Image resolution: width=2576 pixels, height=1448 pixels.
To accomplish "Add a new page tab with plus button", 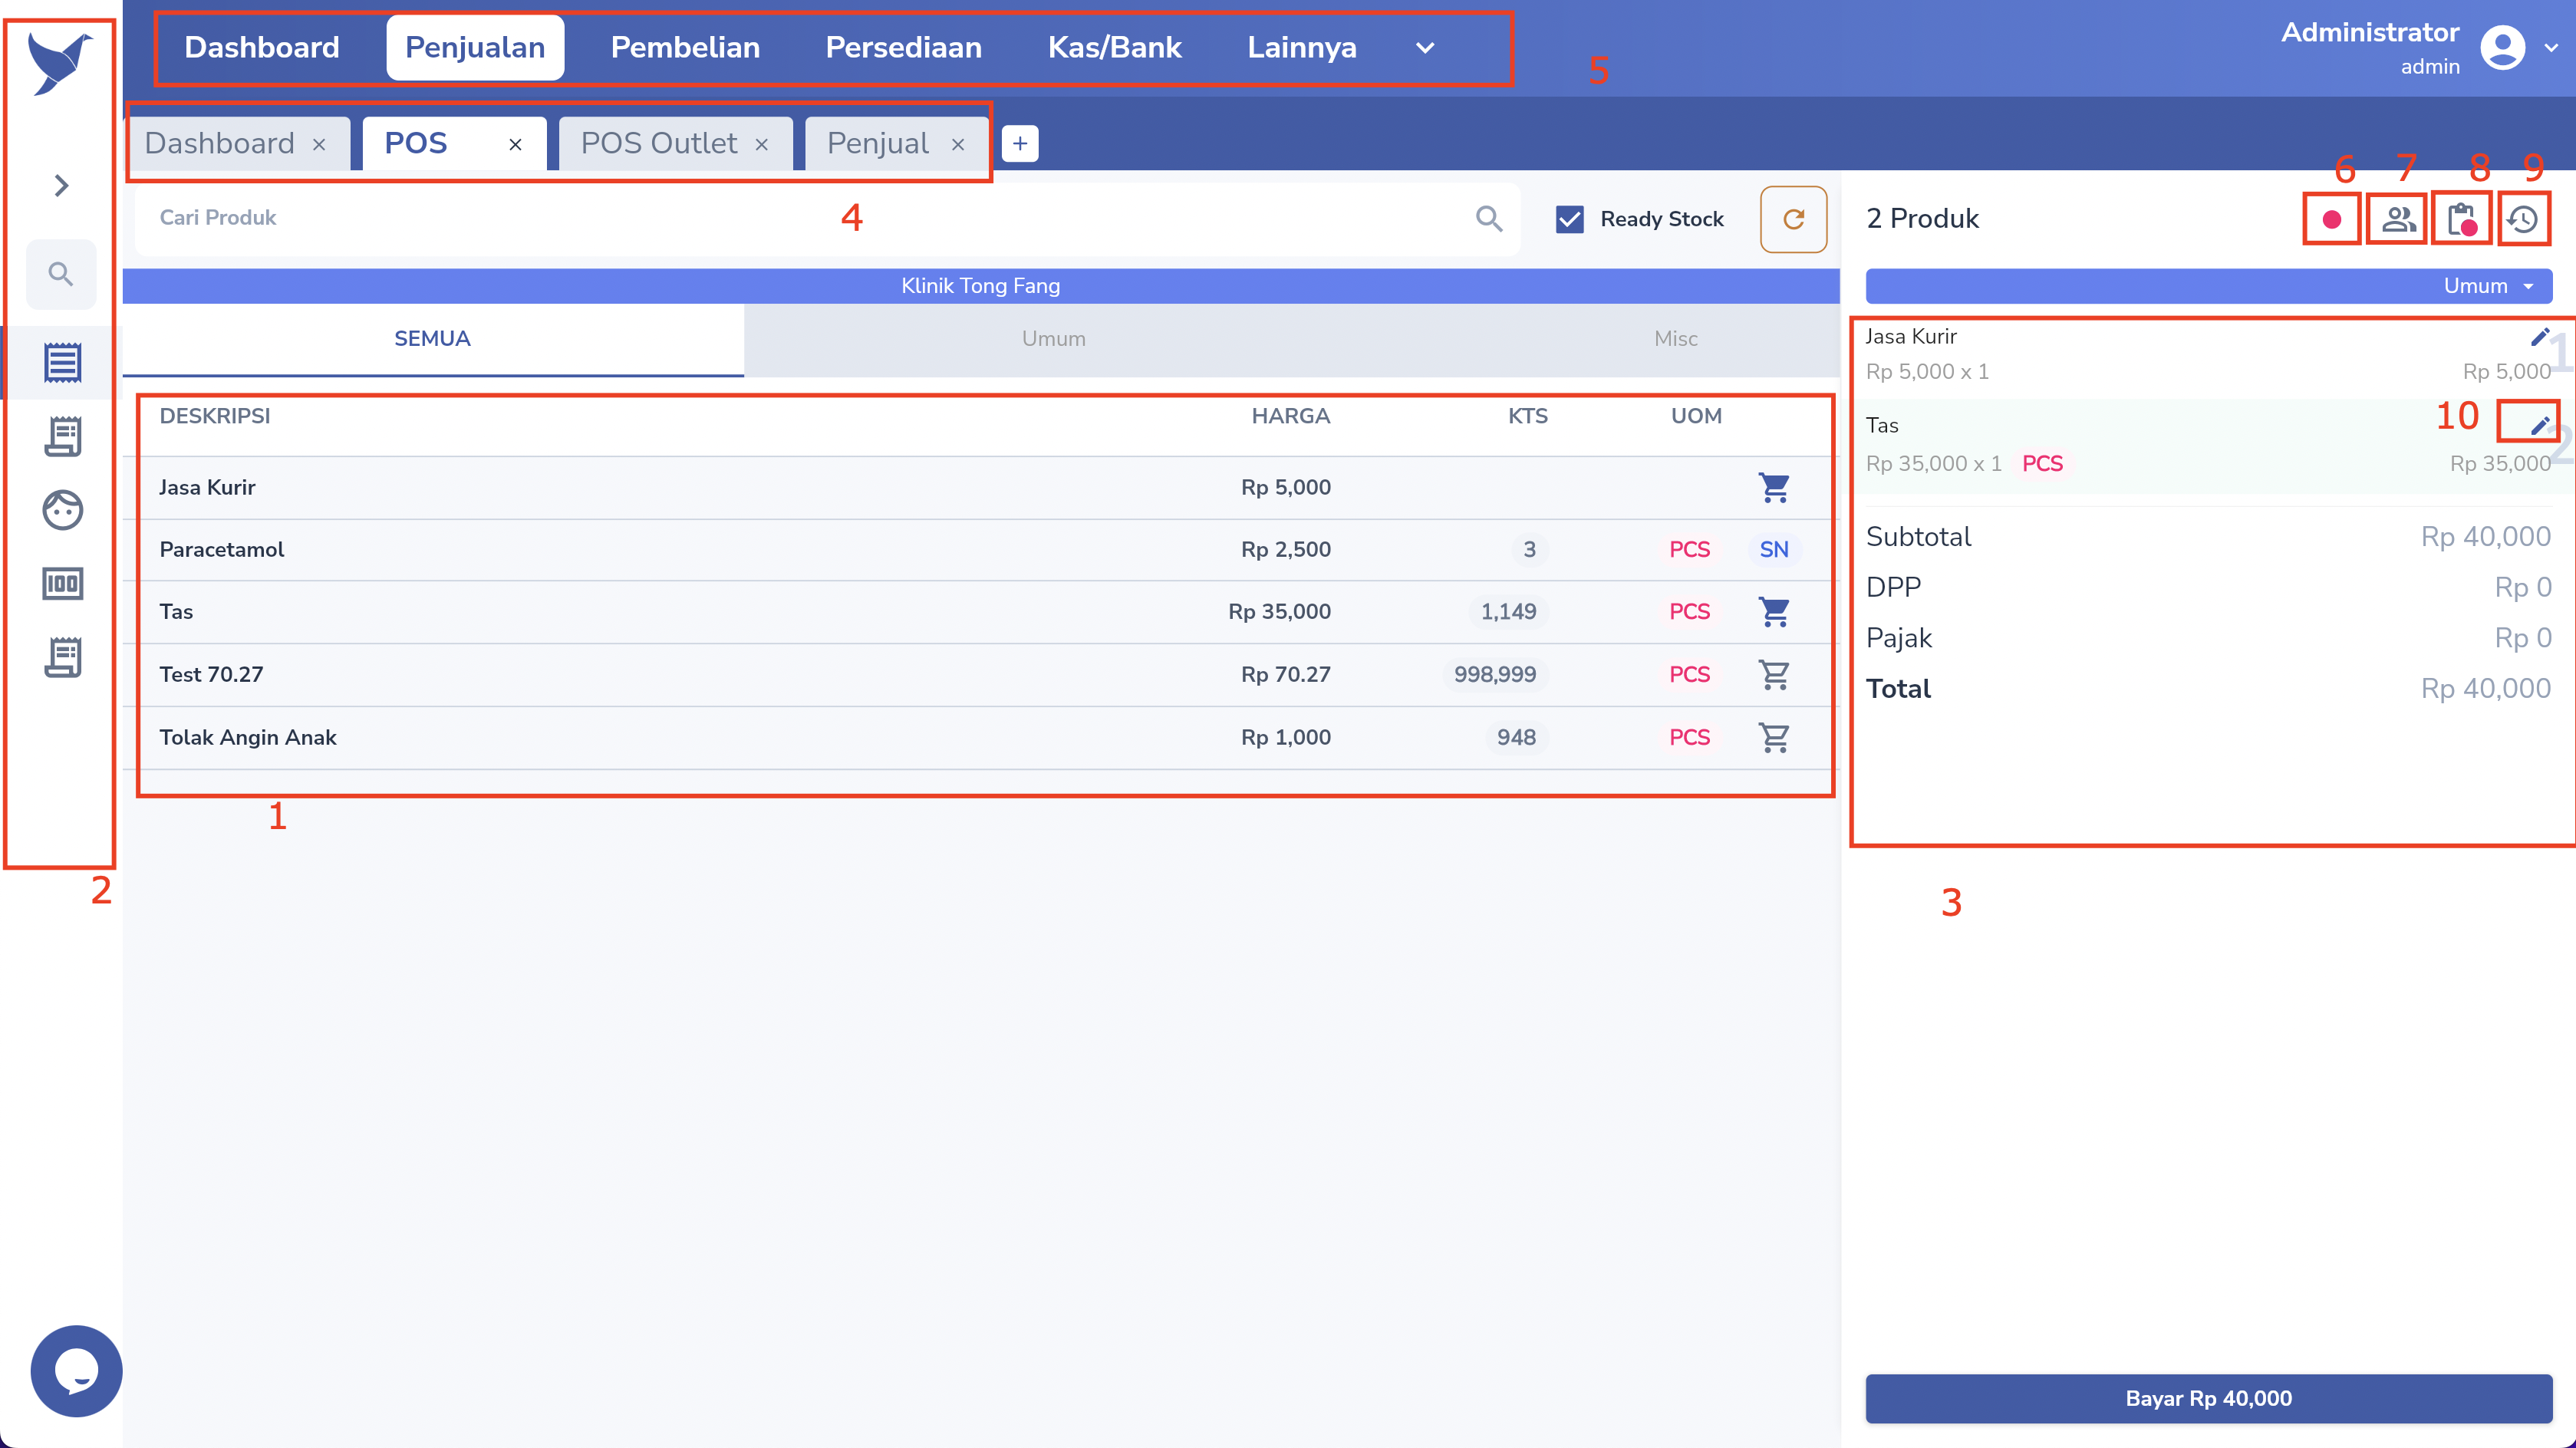I will pyautogui.click(x=1020, y=143).
